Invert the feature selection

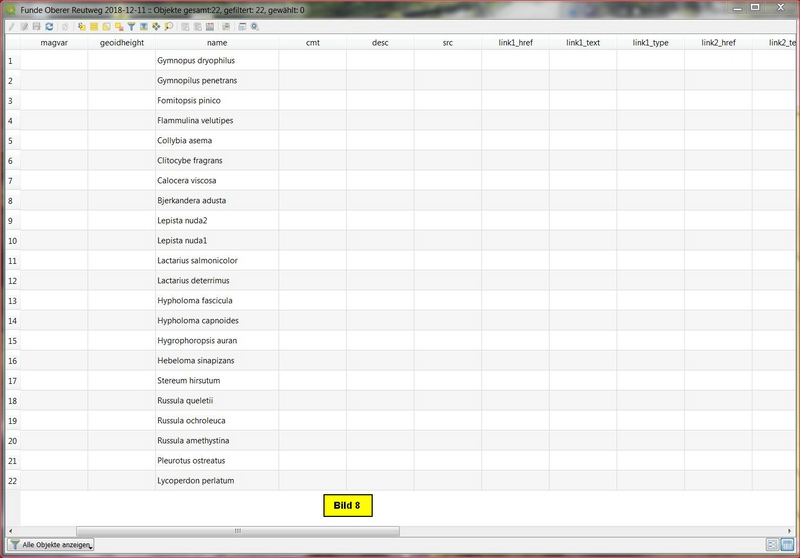pyautogui.click(x=106, y=26)
